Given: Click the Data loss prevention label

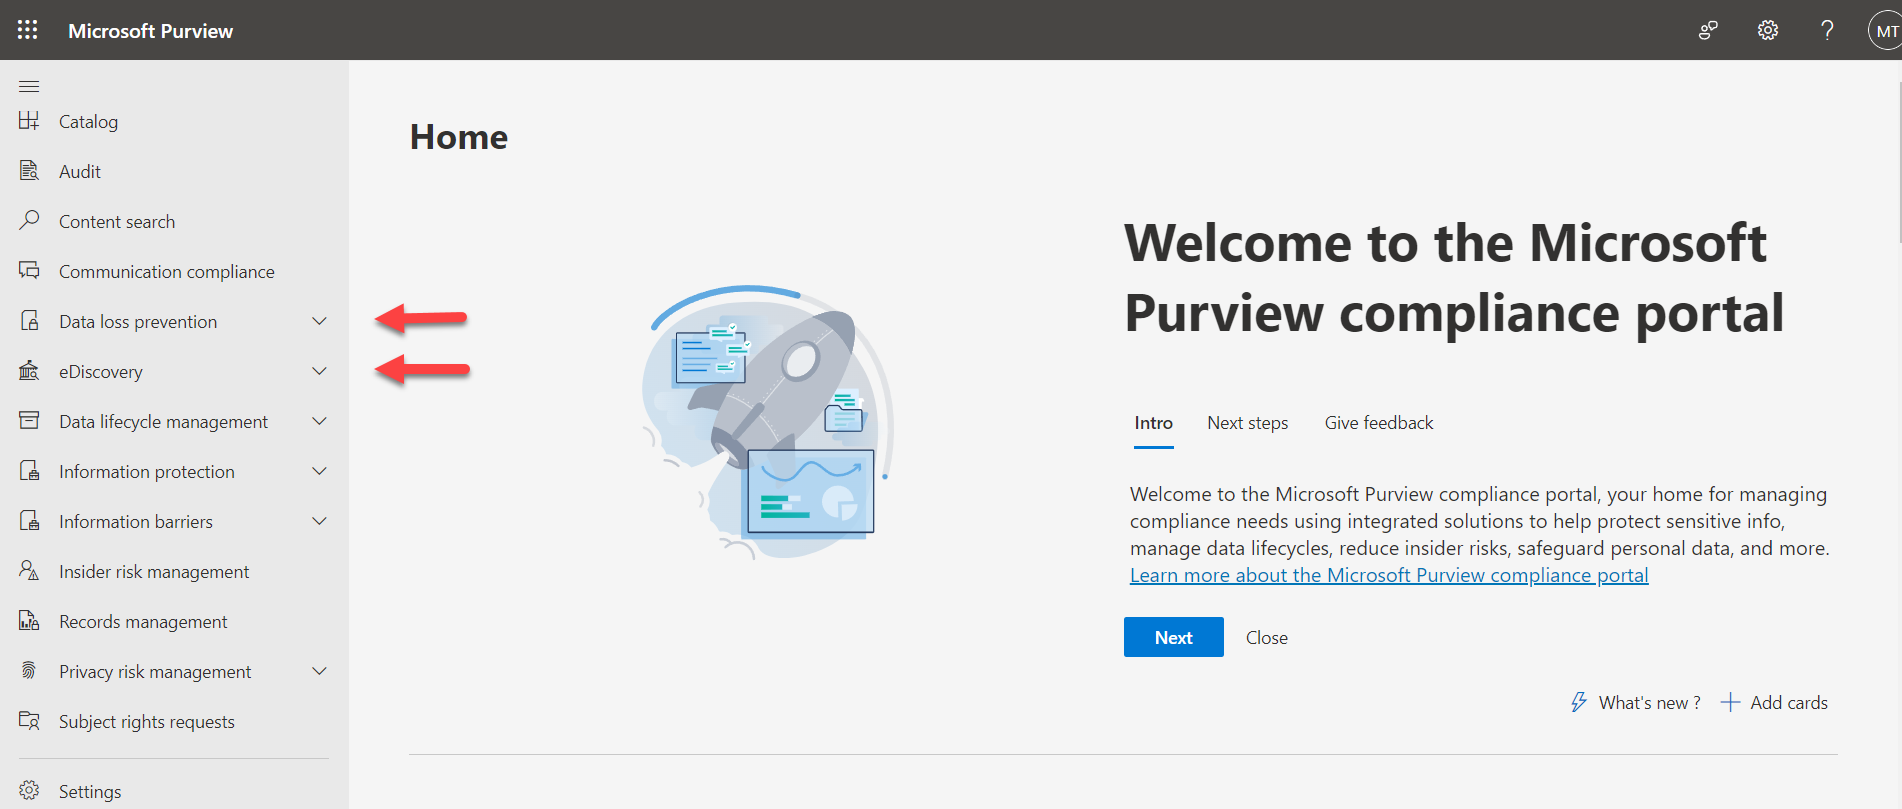Looking at the screenshot, I should 138,321.
